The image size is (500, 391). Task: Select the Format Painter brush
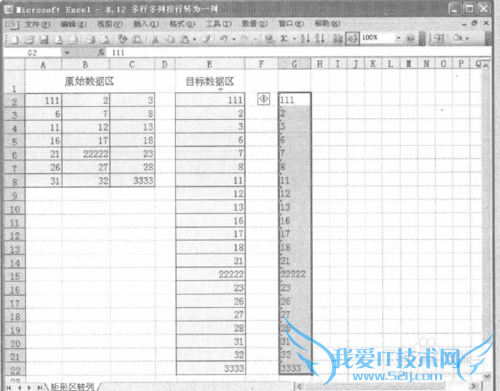pos(207,39)
